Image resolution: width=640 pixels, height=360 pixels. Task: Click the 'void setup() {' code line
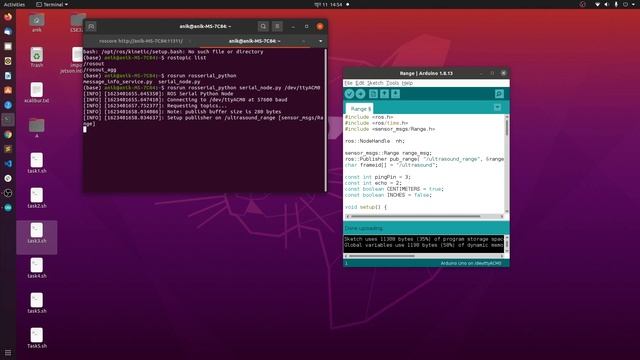tap(365, 207)
